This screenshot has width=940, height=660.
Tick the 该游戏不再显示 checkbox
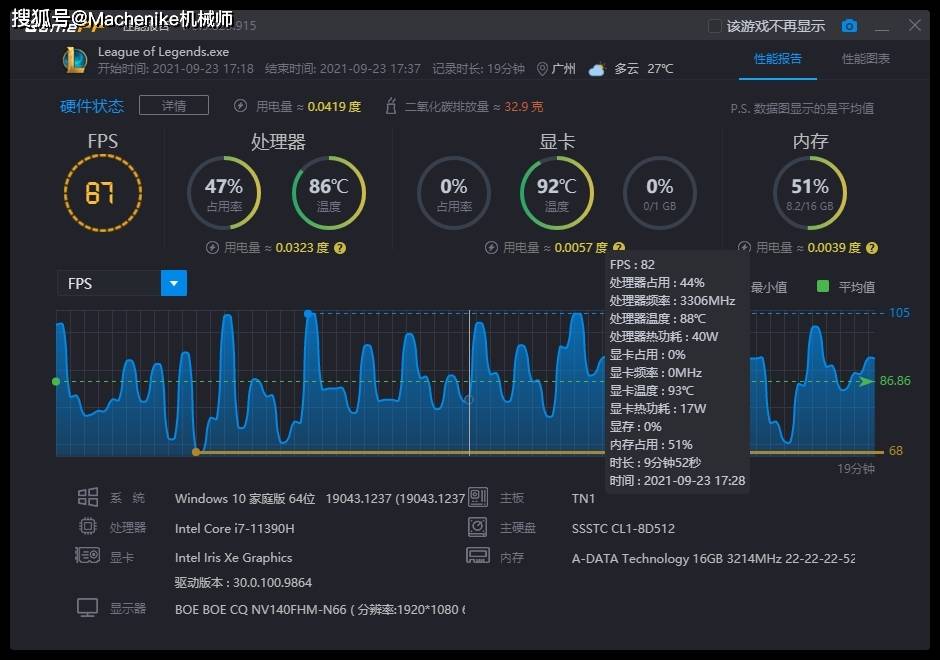click(x=715, y=26)
